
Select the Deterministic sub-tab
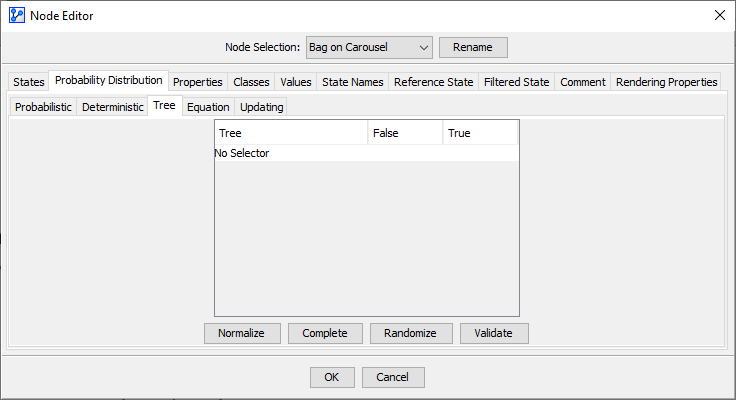[113, 107]
